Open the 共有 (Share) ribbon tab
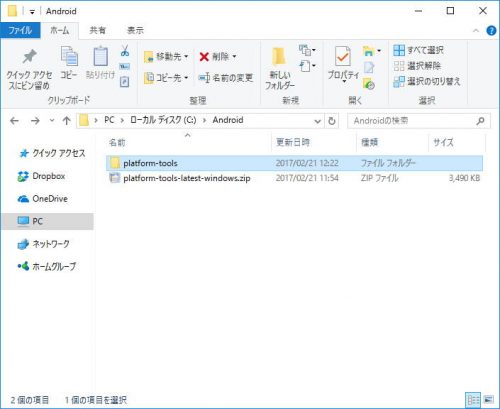 tap(98, 31)
